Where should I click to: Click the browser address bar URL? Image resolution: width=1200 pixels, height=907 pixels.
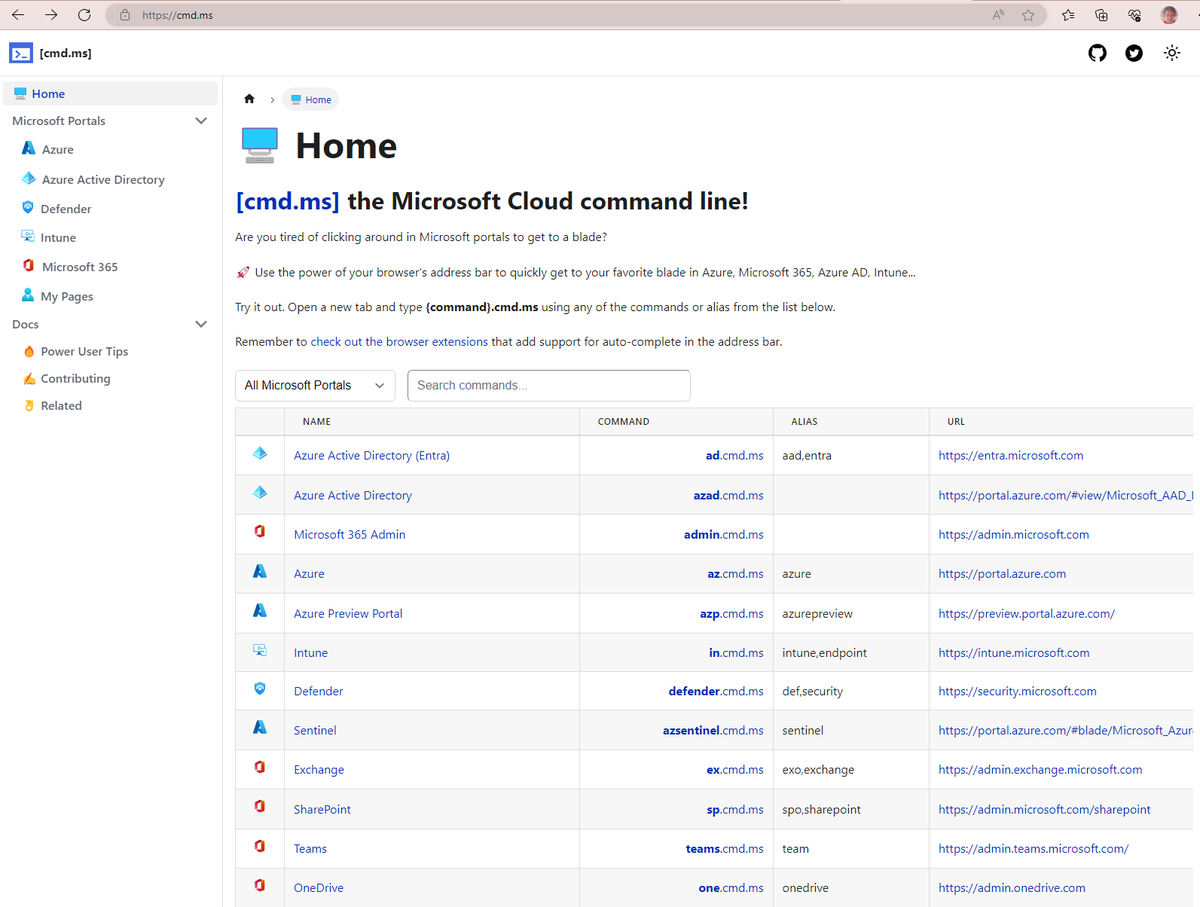point(178,16)
